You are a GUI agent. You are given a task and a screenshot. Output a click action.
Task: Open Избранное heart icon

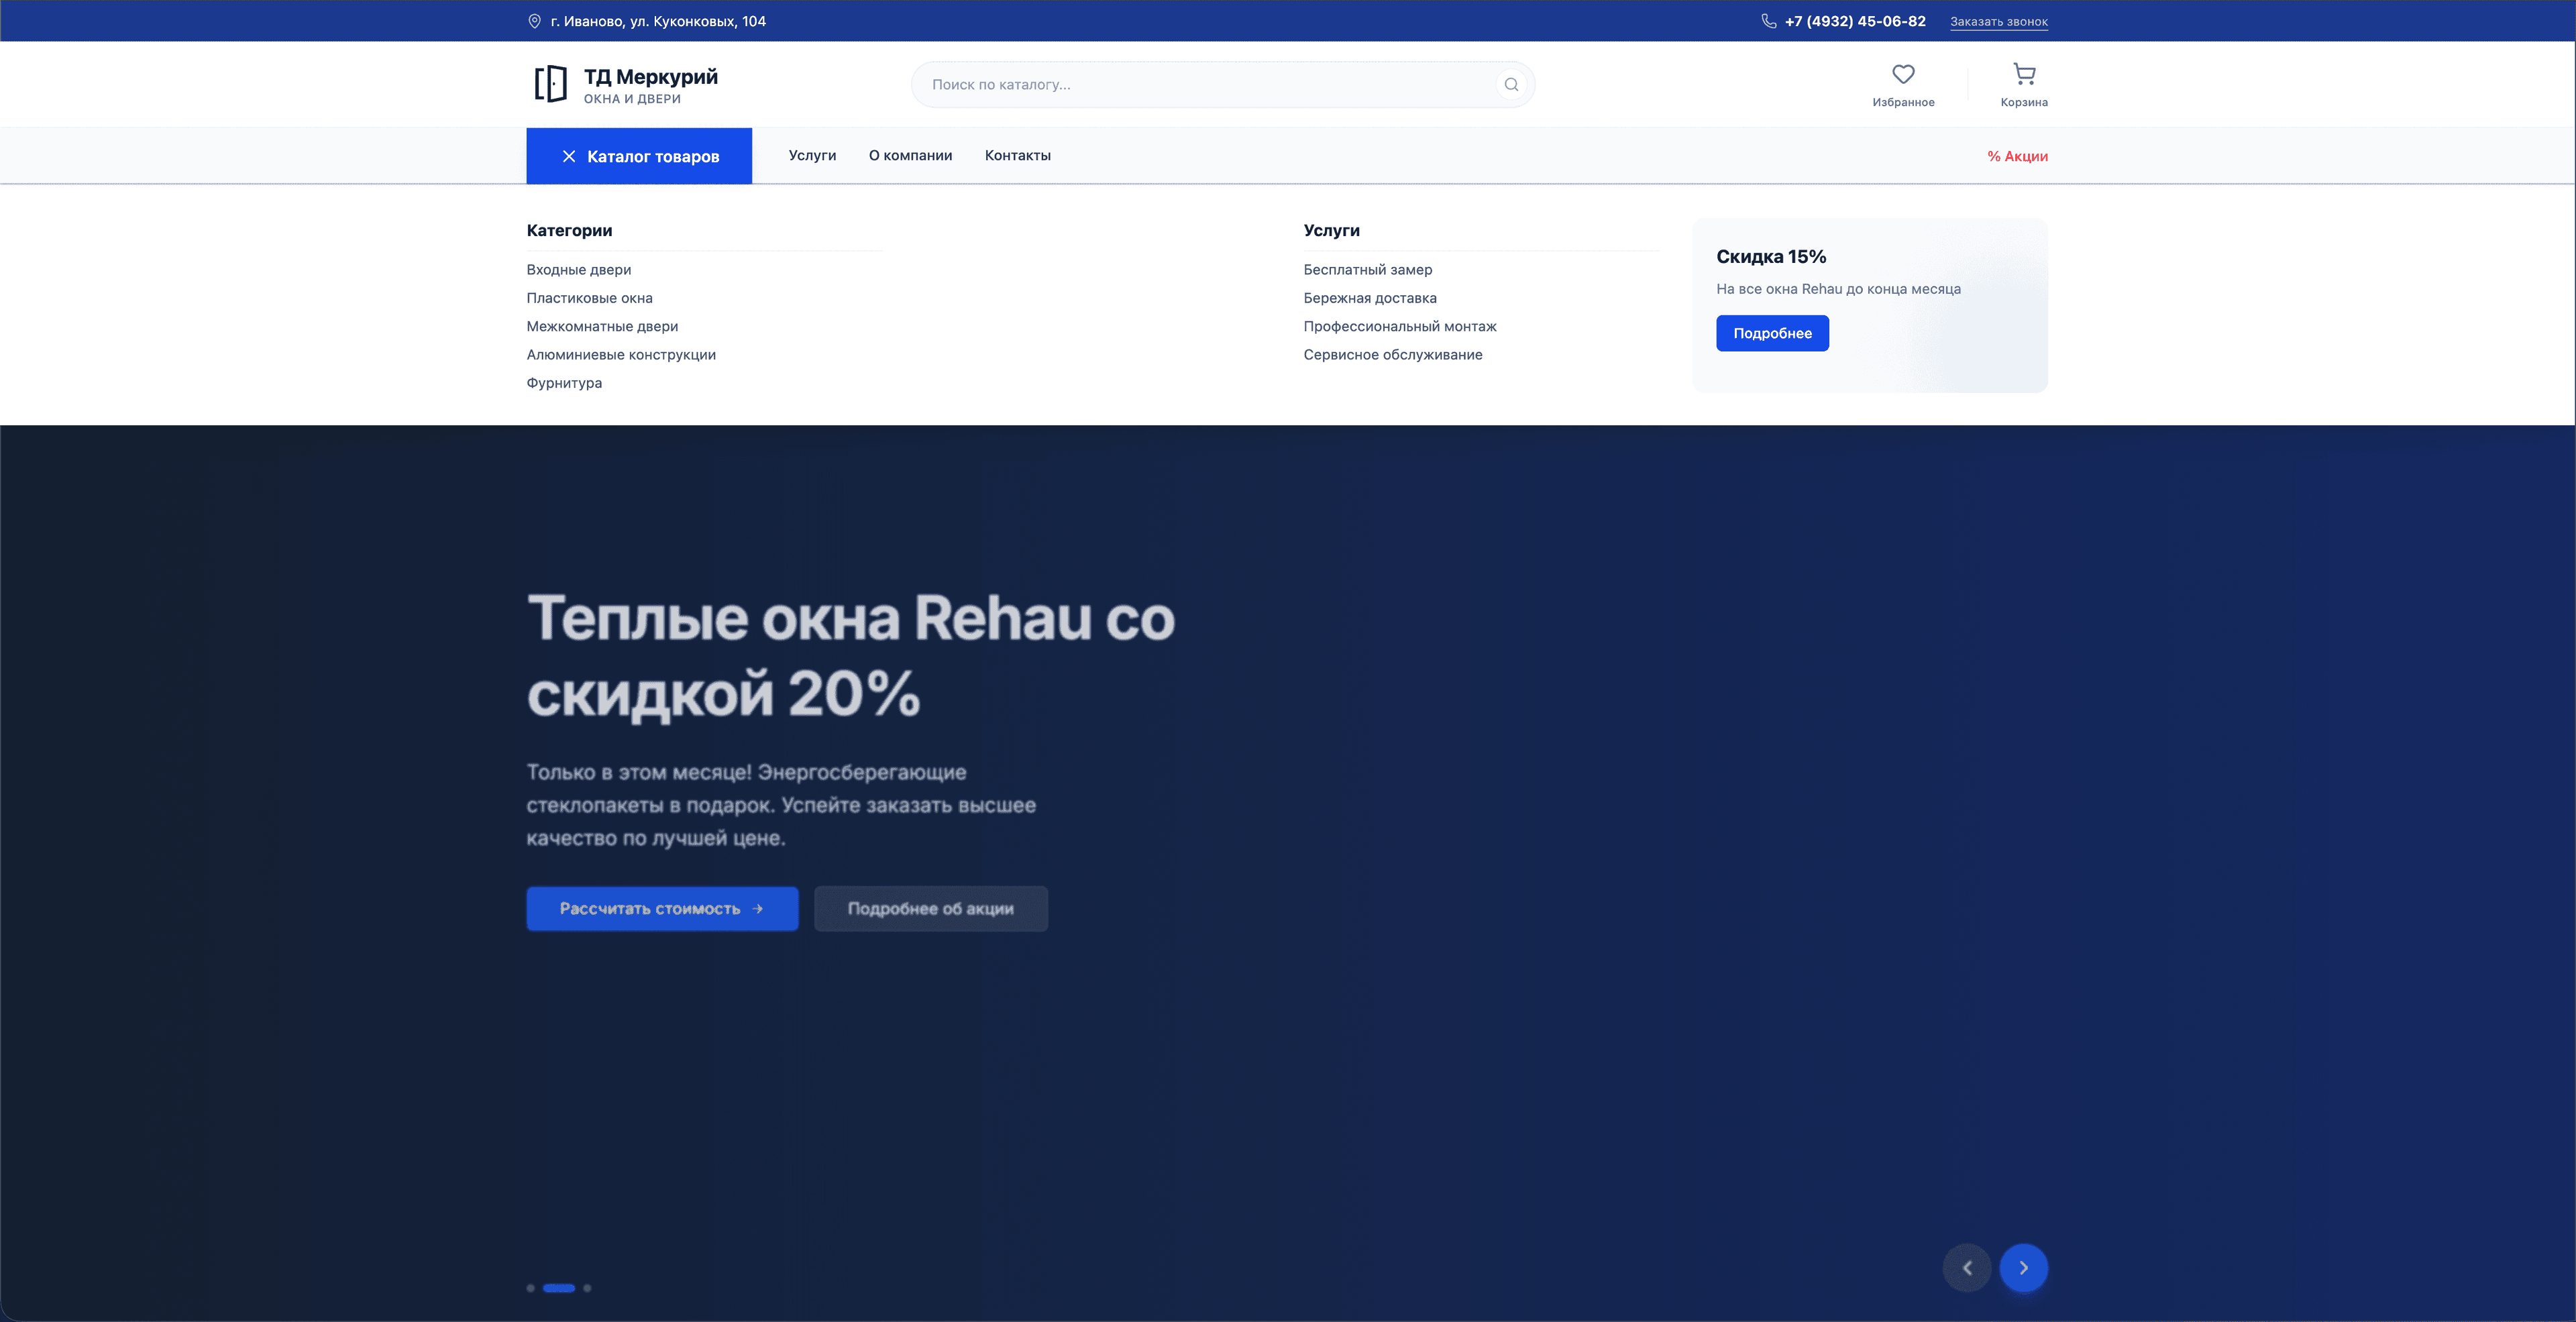pyautogui.click(x=1903, y=74)
